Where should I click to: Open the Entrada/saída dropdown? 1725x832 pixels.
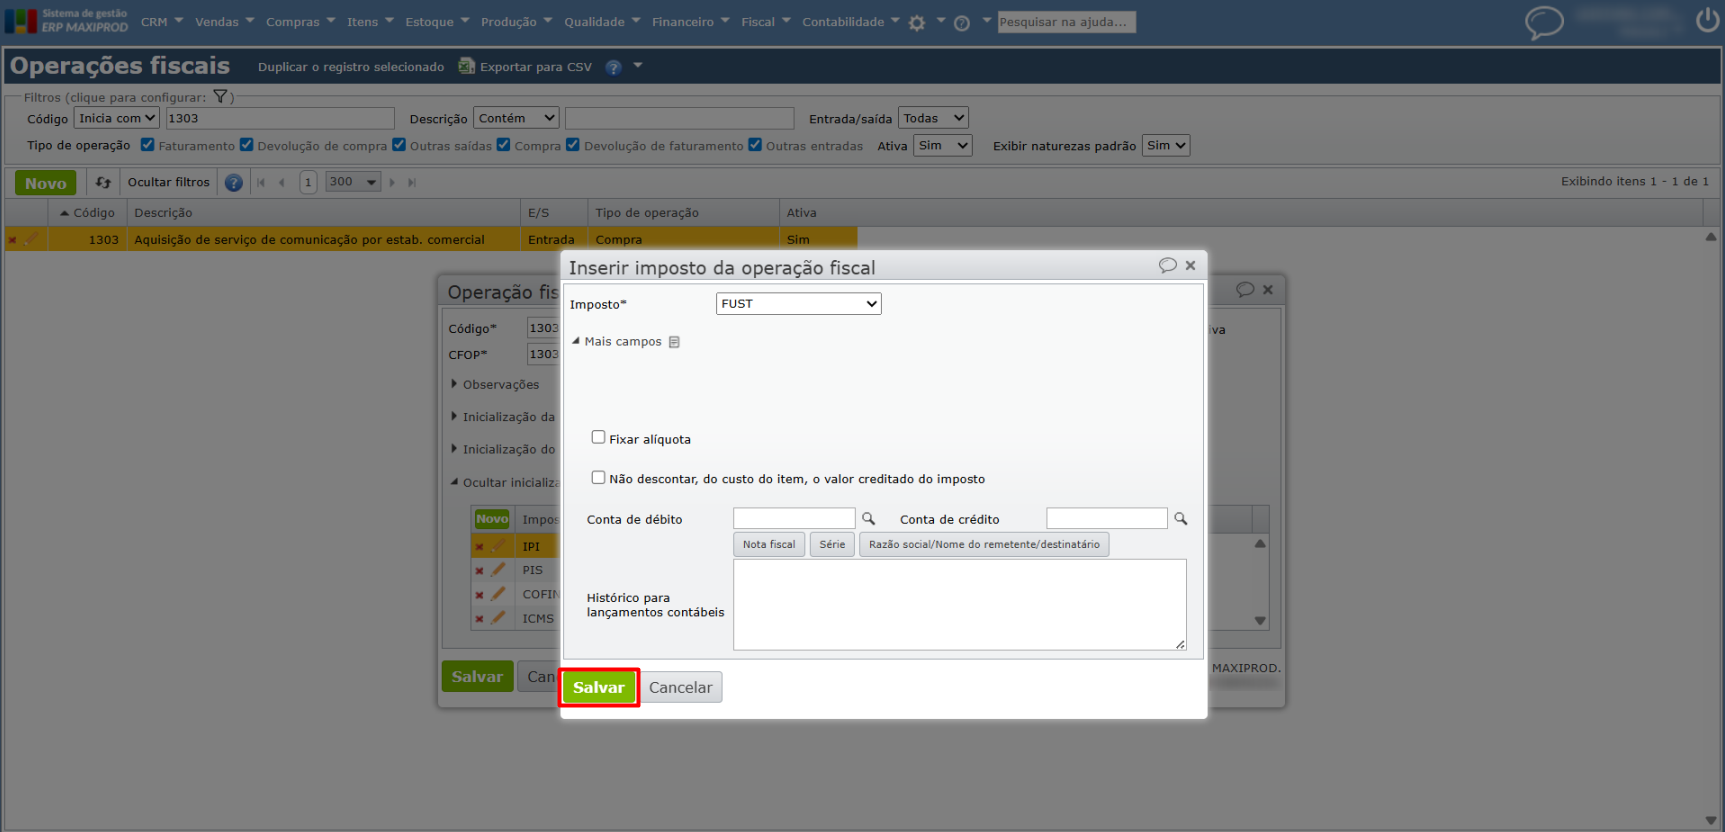click(x=933, y=118)
